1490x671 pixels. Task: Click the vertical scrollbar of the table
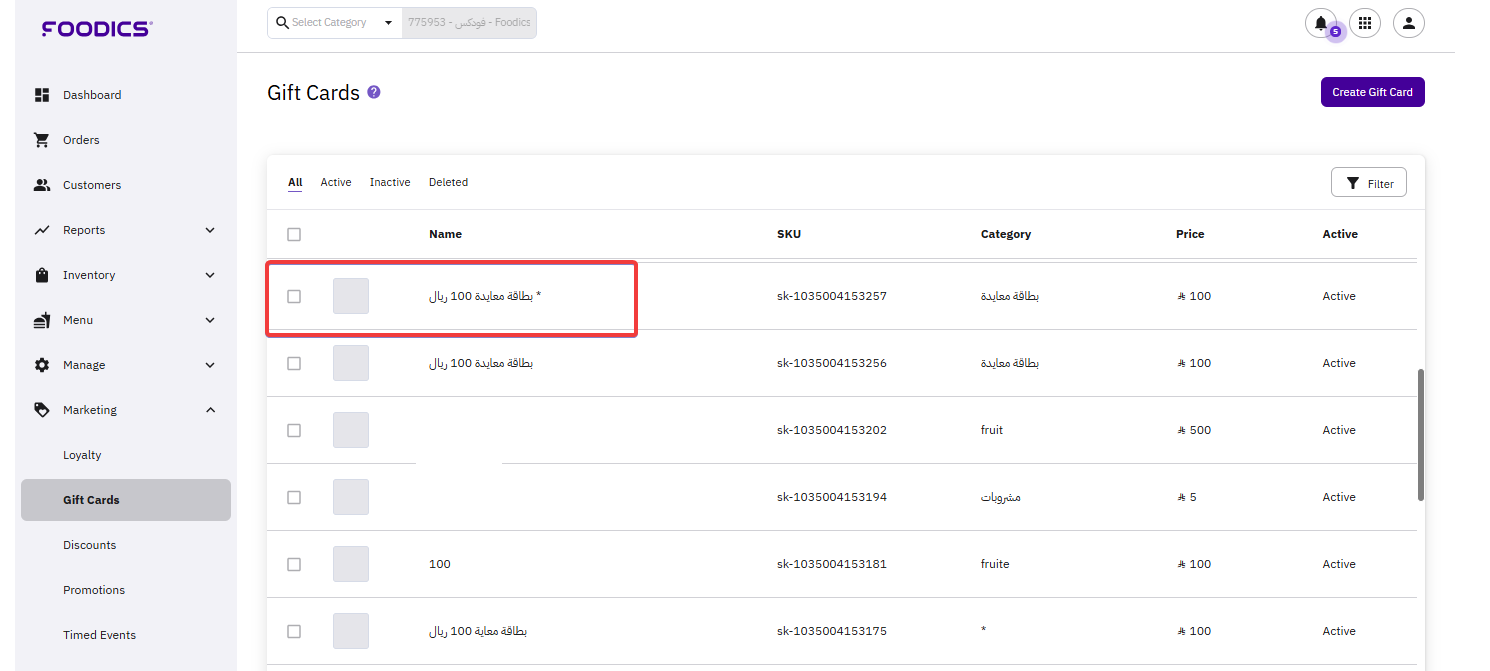click(1420, 435)
